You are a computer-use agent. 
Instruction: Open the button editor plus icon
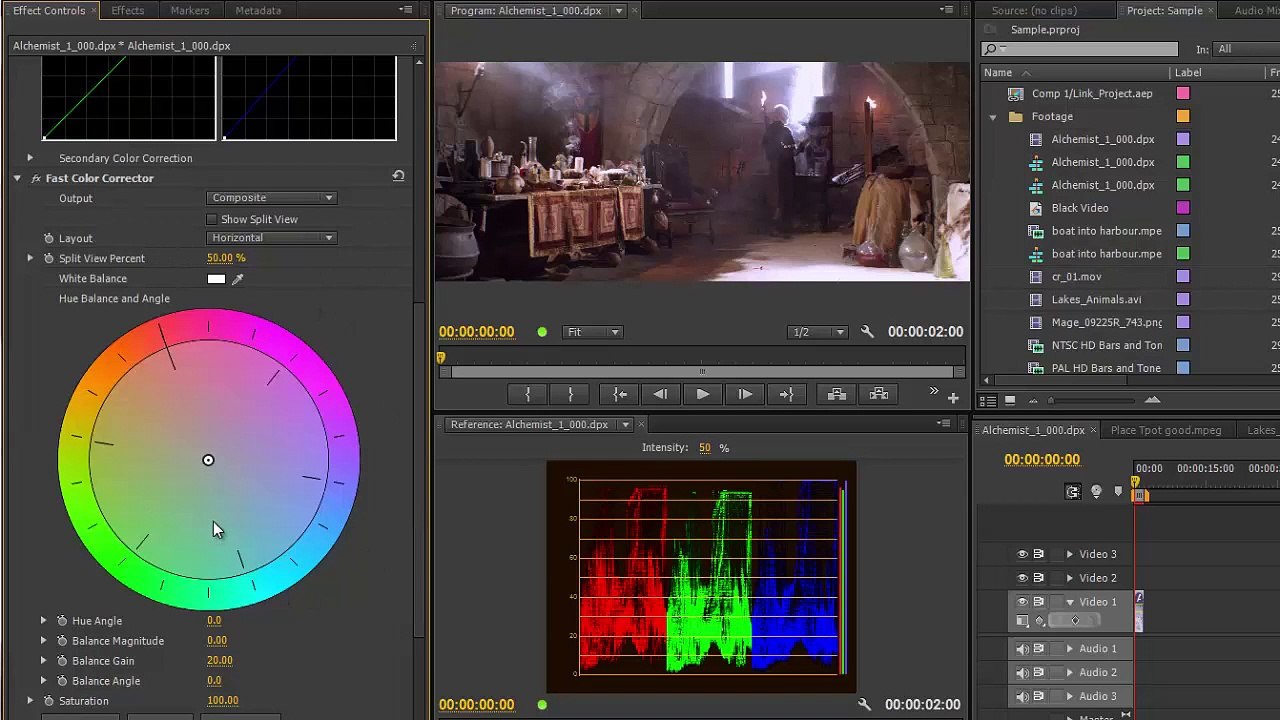[x=953, y=398]
